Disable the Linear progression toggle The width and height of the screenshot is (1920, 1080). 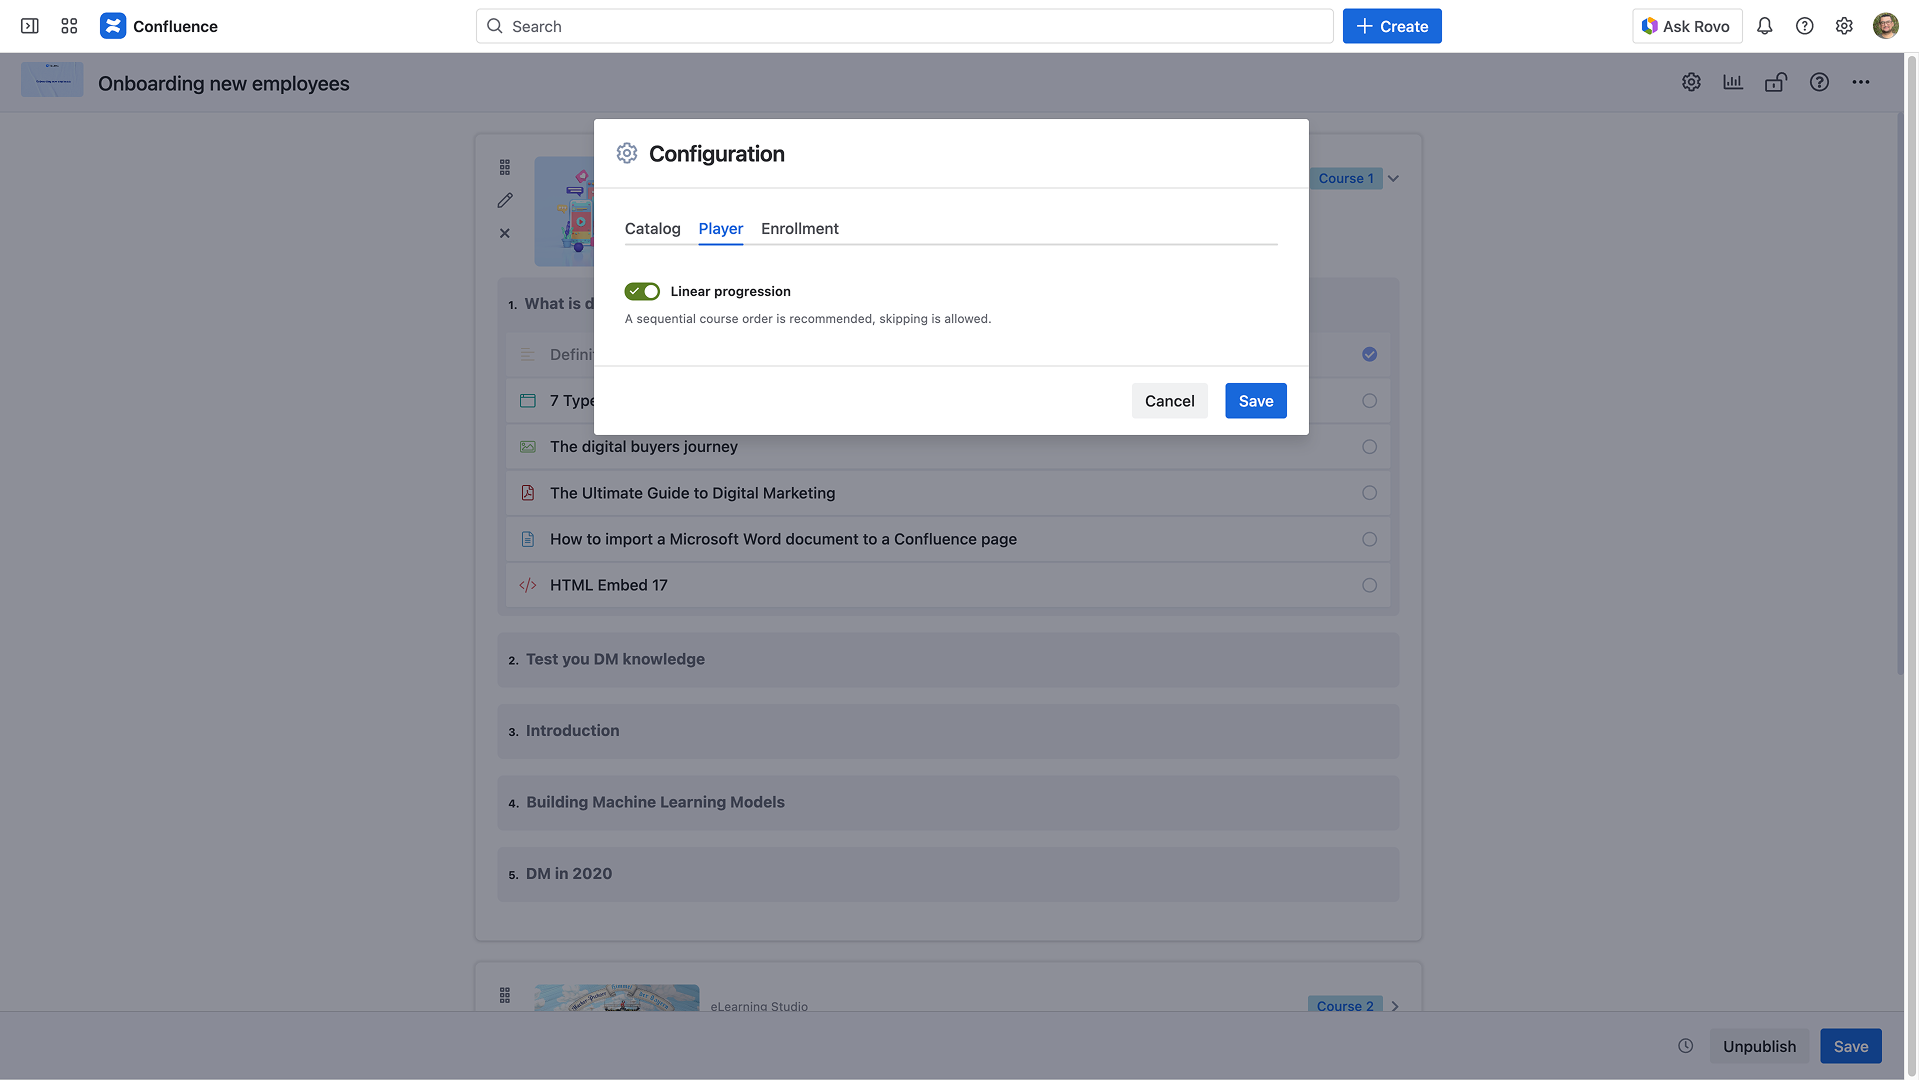(x=642, y=292)
